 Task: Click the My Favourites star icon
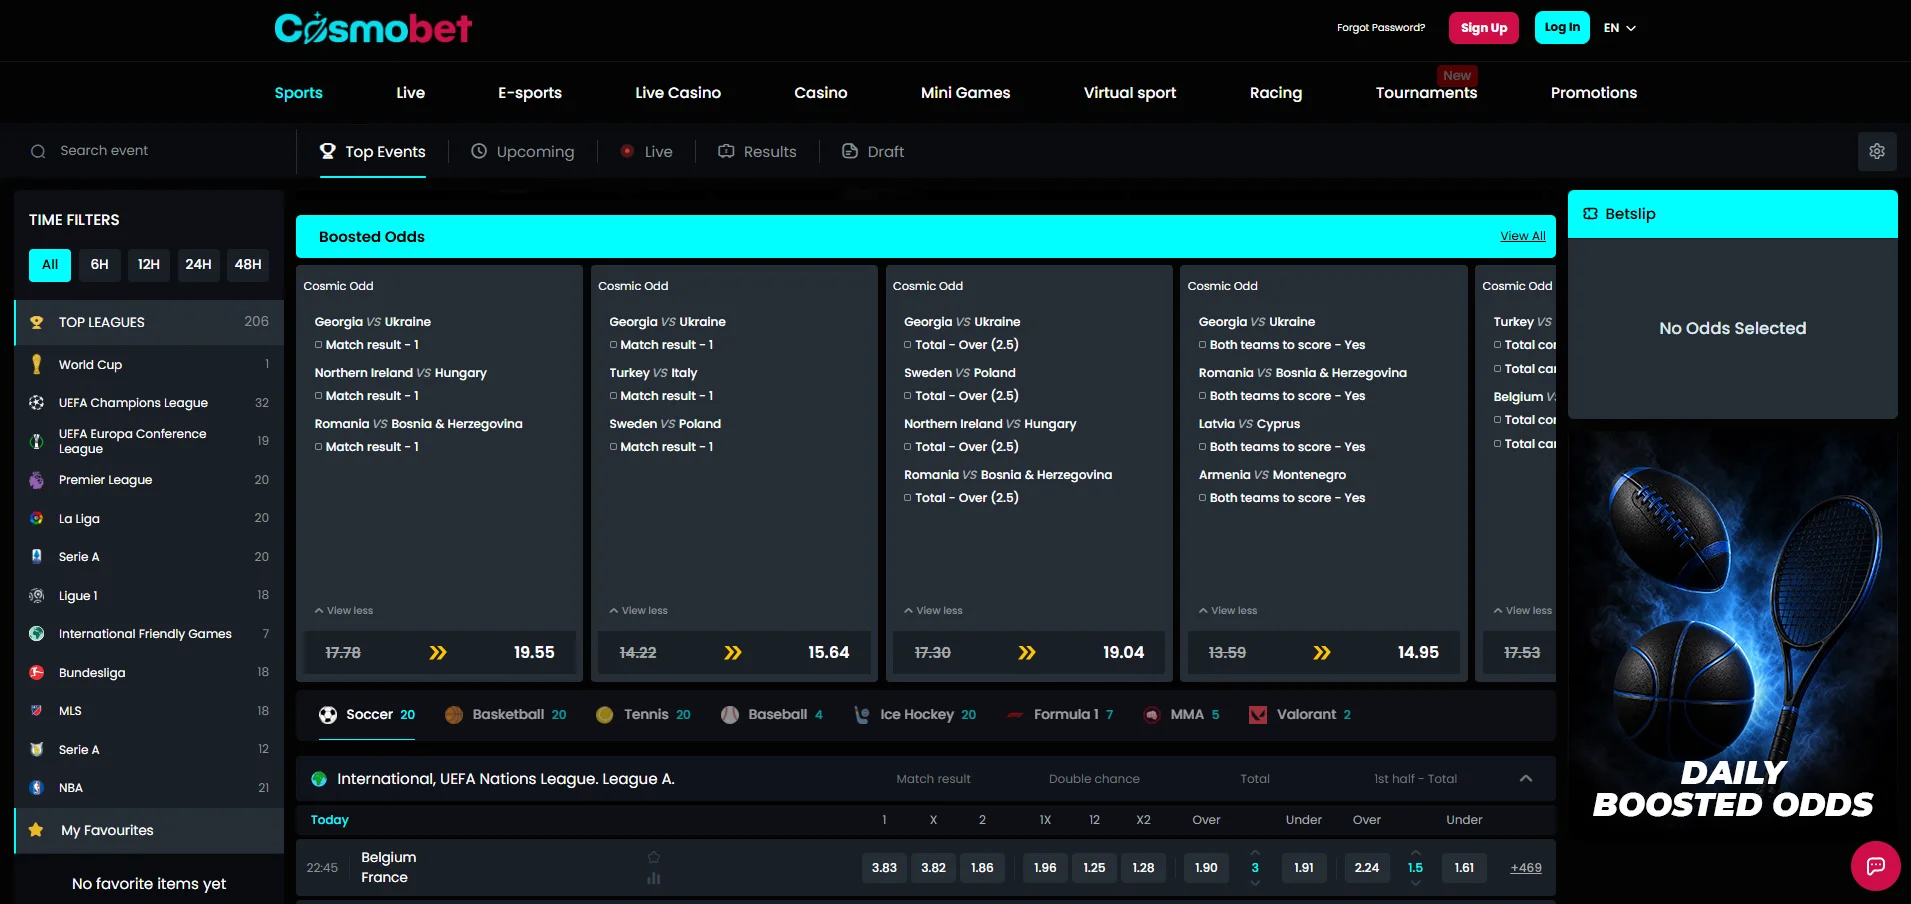pyautogui.click(x=36, y=830)
